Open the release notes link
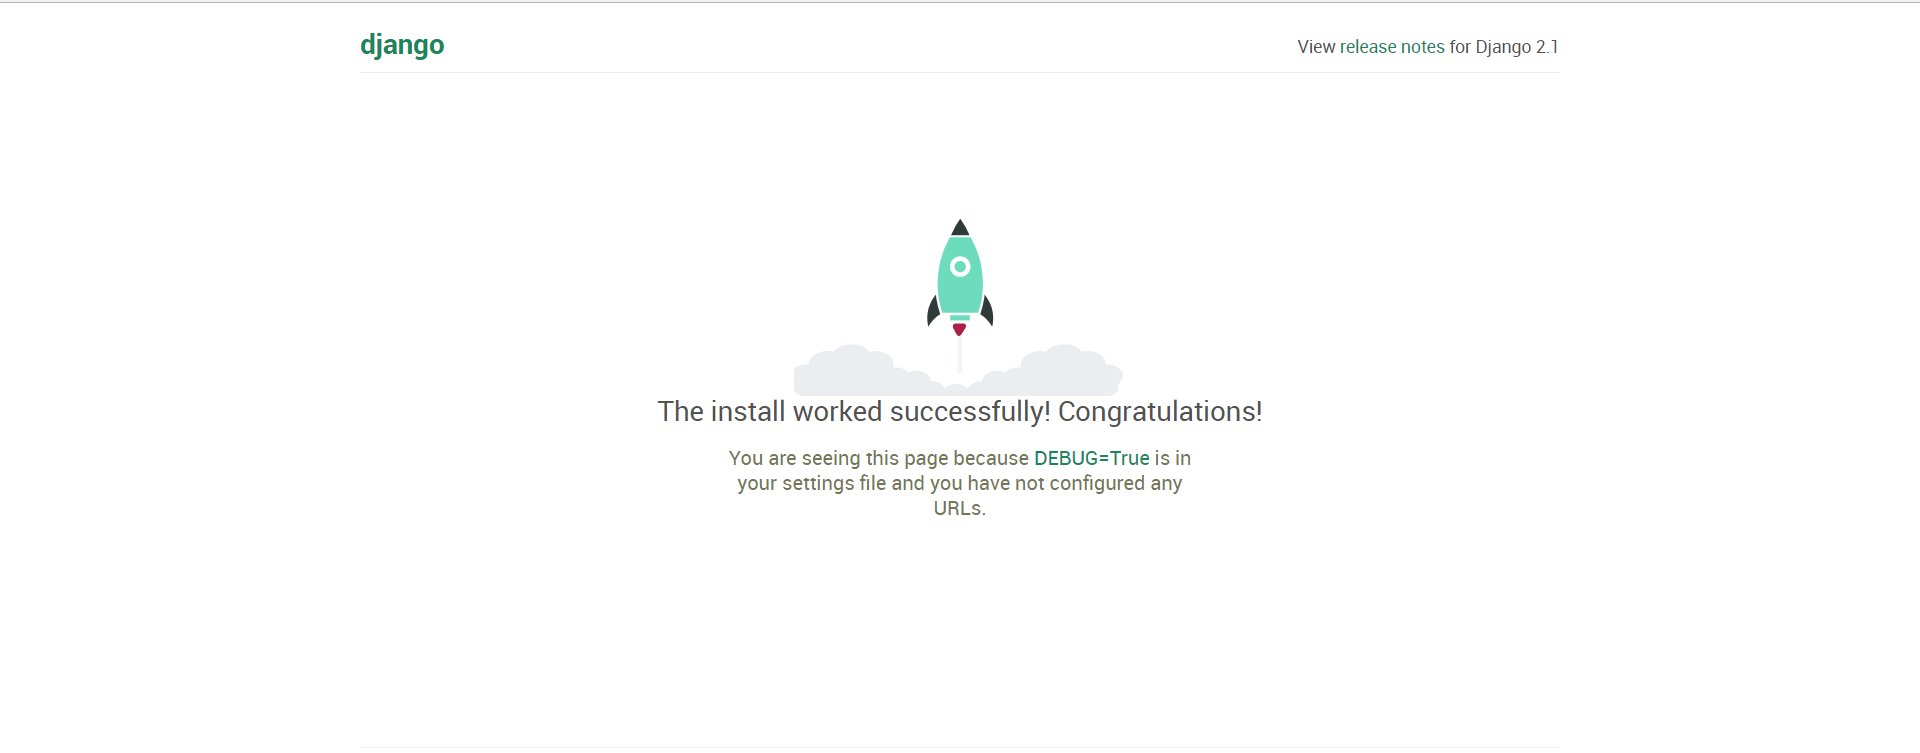 coord(1392,47)
